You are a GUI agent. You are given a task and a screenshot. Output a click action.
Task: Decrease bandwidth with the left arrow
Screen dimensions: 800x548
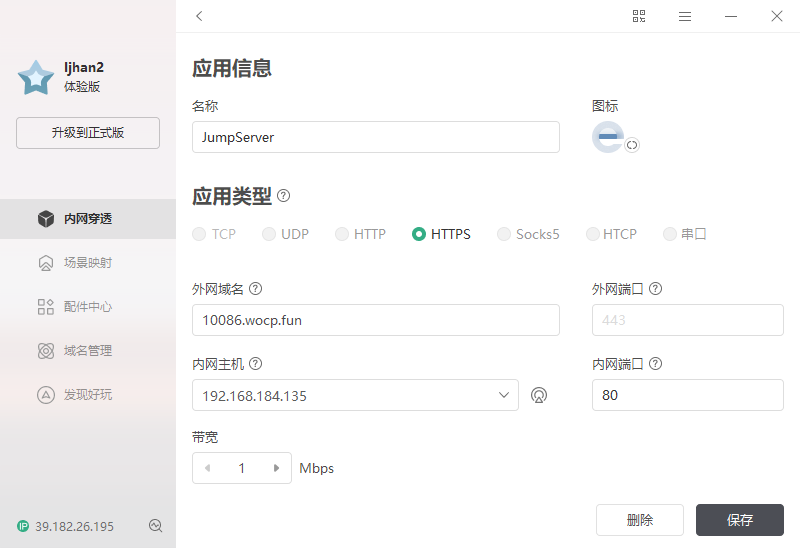[x=207, y=468]
